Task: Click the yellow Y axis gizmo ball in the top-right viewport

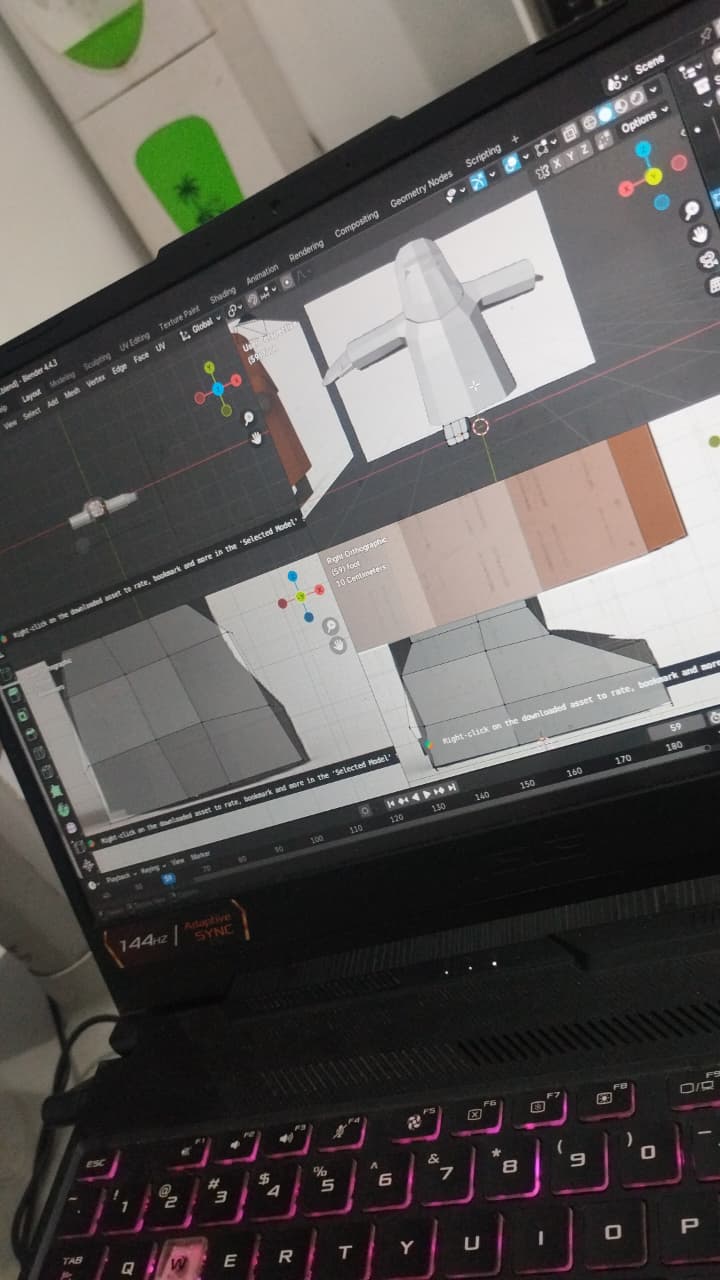Action: point(653,177)
